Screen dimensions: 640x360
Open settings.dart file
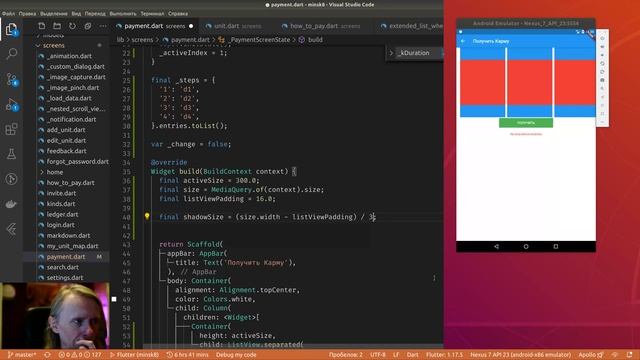pos(64,278)
